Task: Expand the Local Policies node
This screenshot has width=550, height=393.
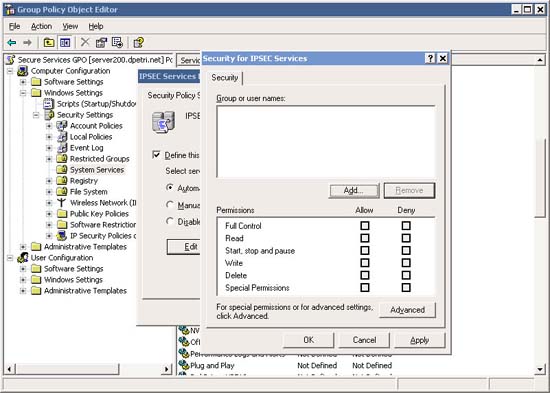Action: pyautogui.click(x=49, y=137)
